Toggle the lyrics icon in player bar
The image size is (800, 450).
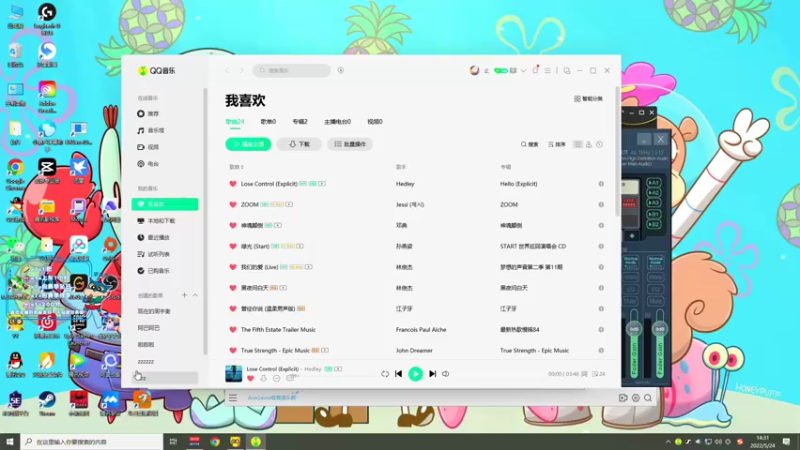585,374
